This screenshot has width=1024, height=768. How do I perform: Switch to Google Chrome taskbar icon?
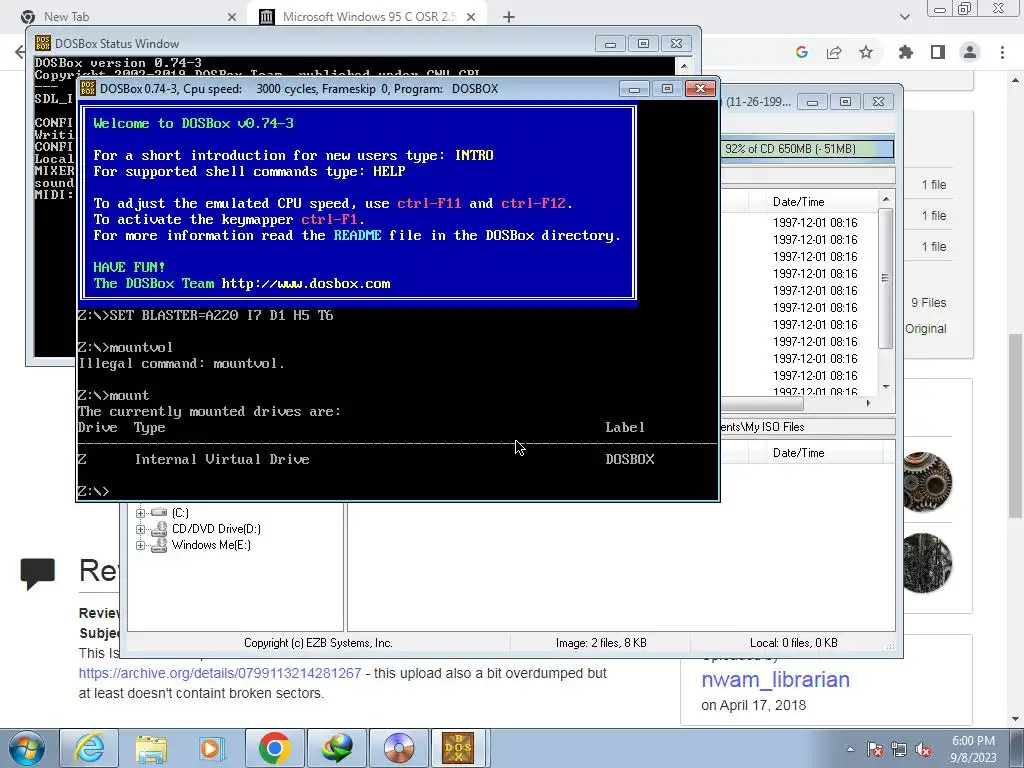pos(274,748)
